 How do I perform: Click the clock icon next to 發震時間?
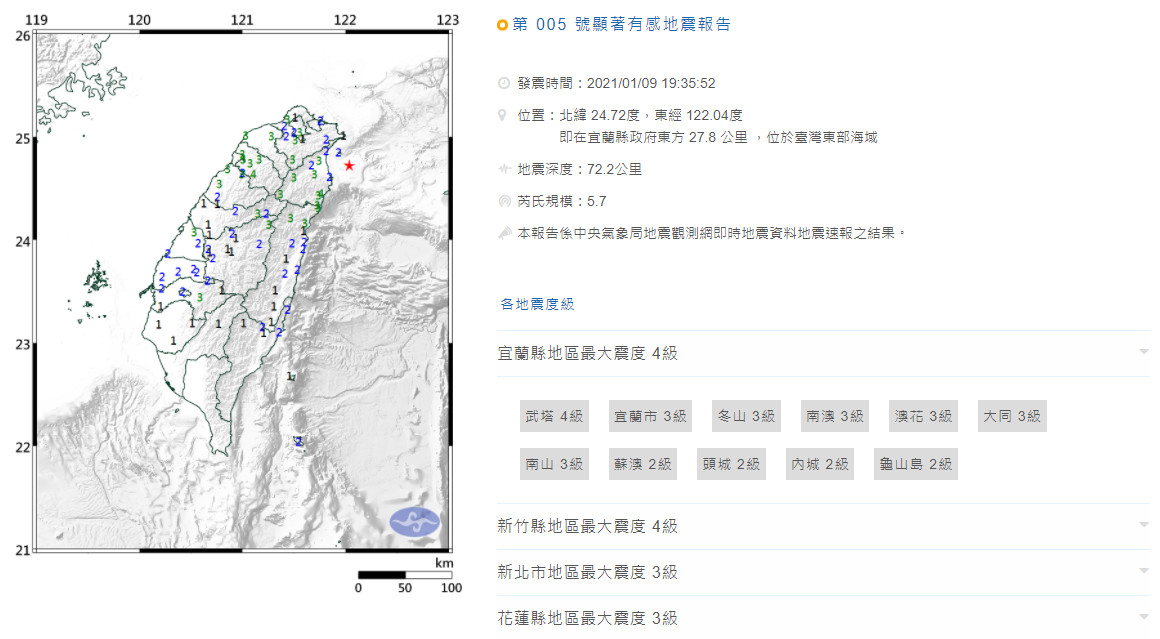point(503,83)
